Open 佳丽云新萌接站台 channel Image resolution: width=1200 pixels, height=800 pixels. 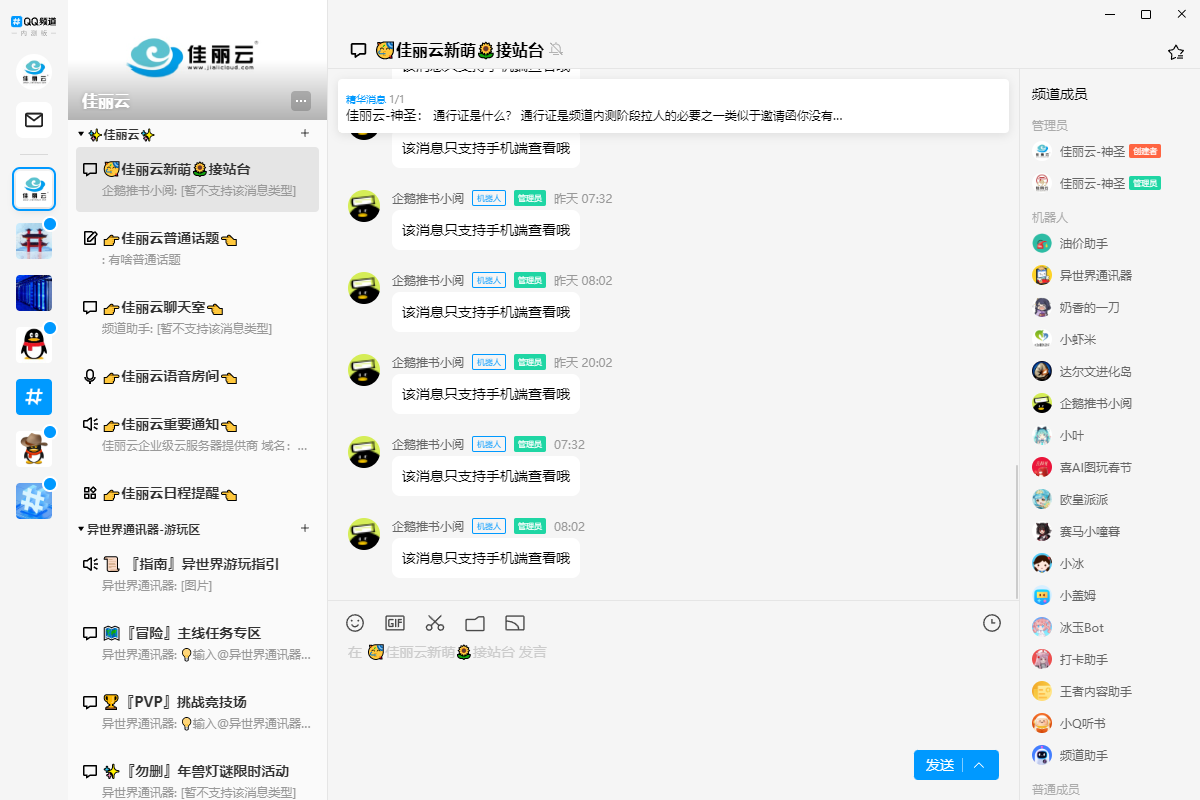click(197, 179)
